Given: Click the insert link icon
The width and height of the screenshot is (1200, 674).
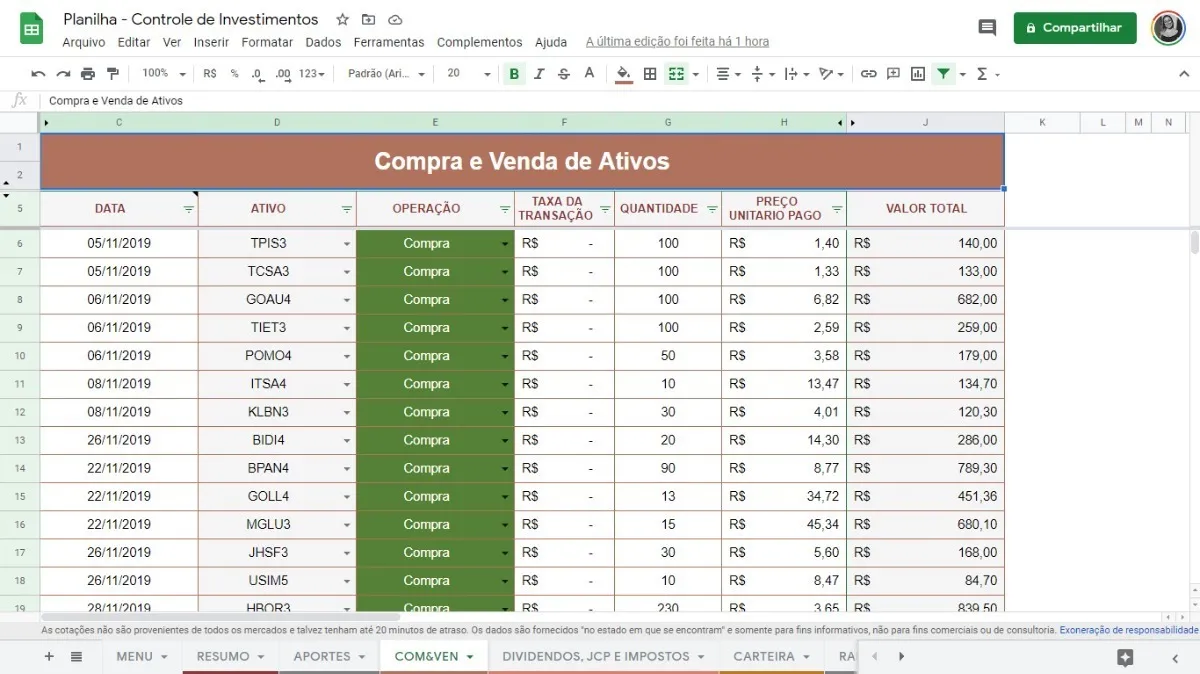Looking at the screenshot, I should pyautogui.click(x=869, y=74).
